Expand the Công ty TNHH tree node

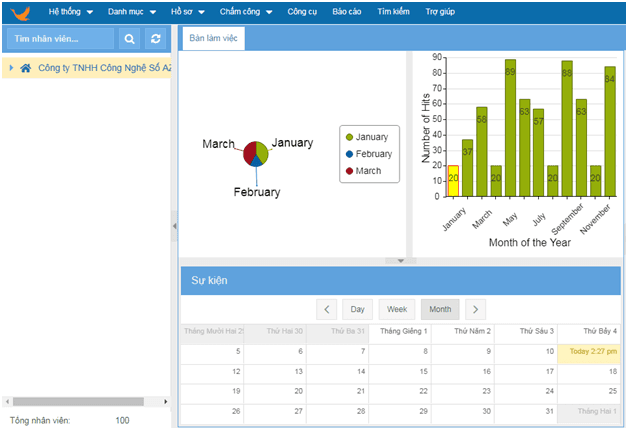(x=11, y=68)
